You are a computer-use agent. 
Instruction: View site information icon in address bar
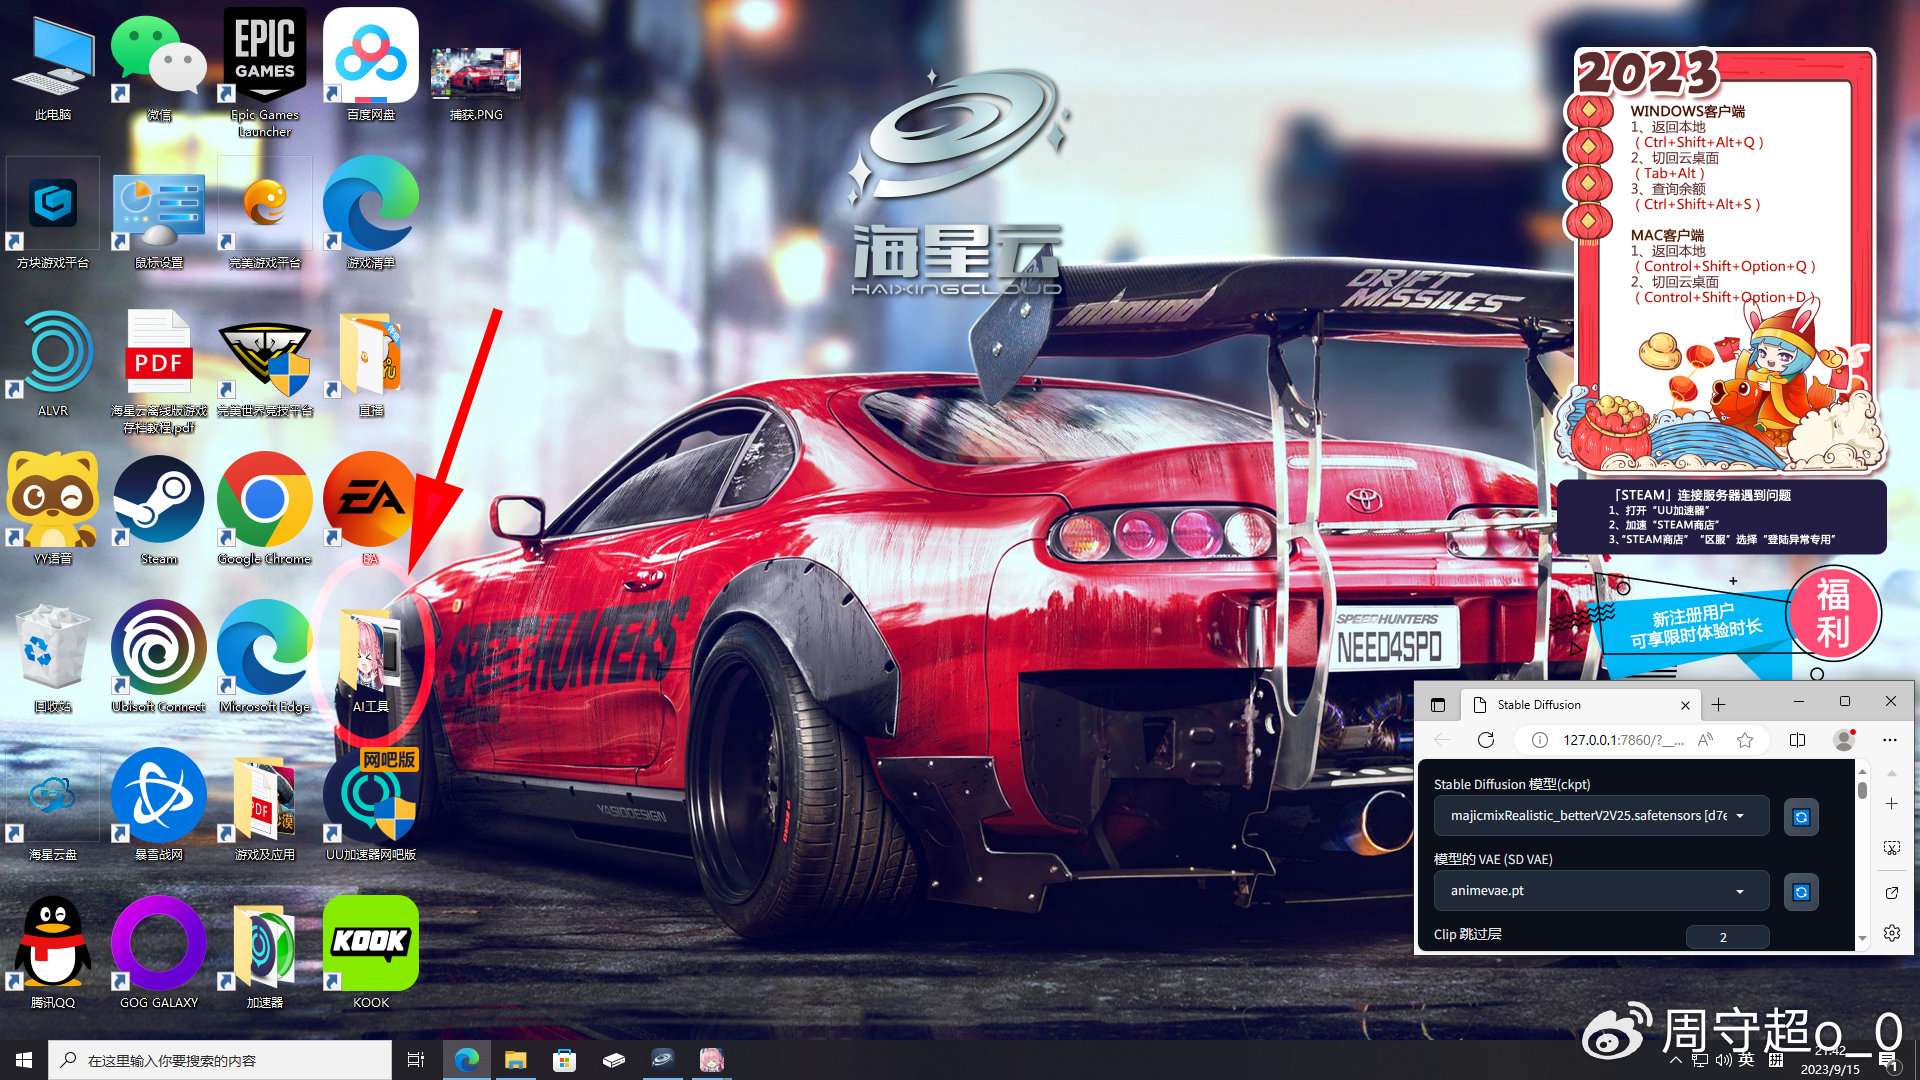(1540, 740)
